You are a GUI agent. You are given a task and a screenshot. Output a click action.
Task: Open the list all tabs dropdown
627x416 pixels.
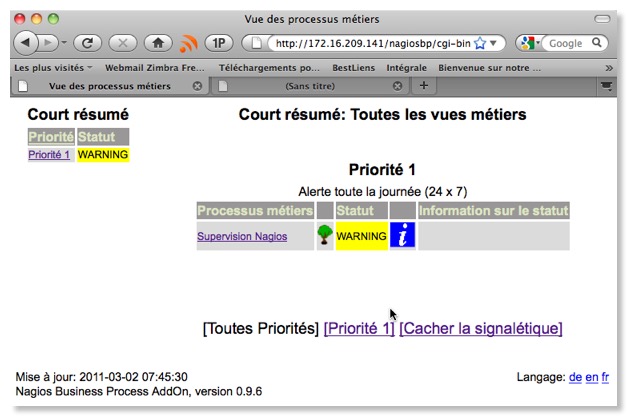click(605, 87)
